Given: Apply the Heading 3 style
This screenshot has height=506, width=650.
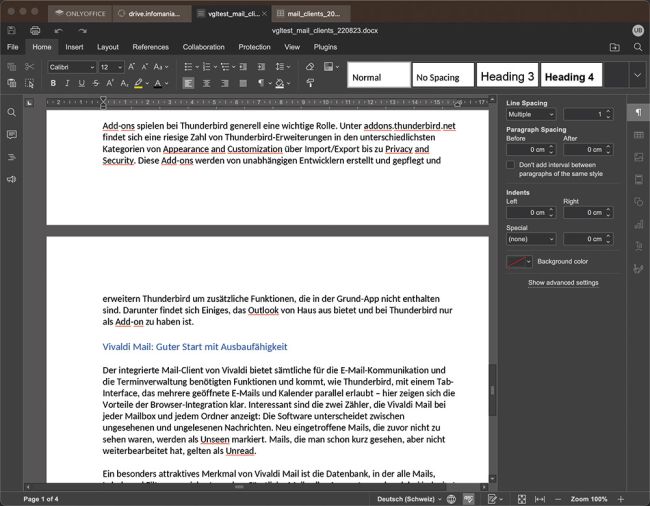Looking at the screenshot, I should coord(507,75).
